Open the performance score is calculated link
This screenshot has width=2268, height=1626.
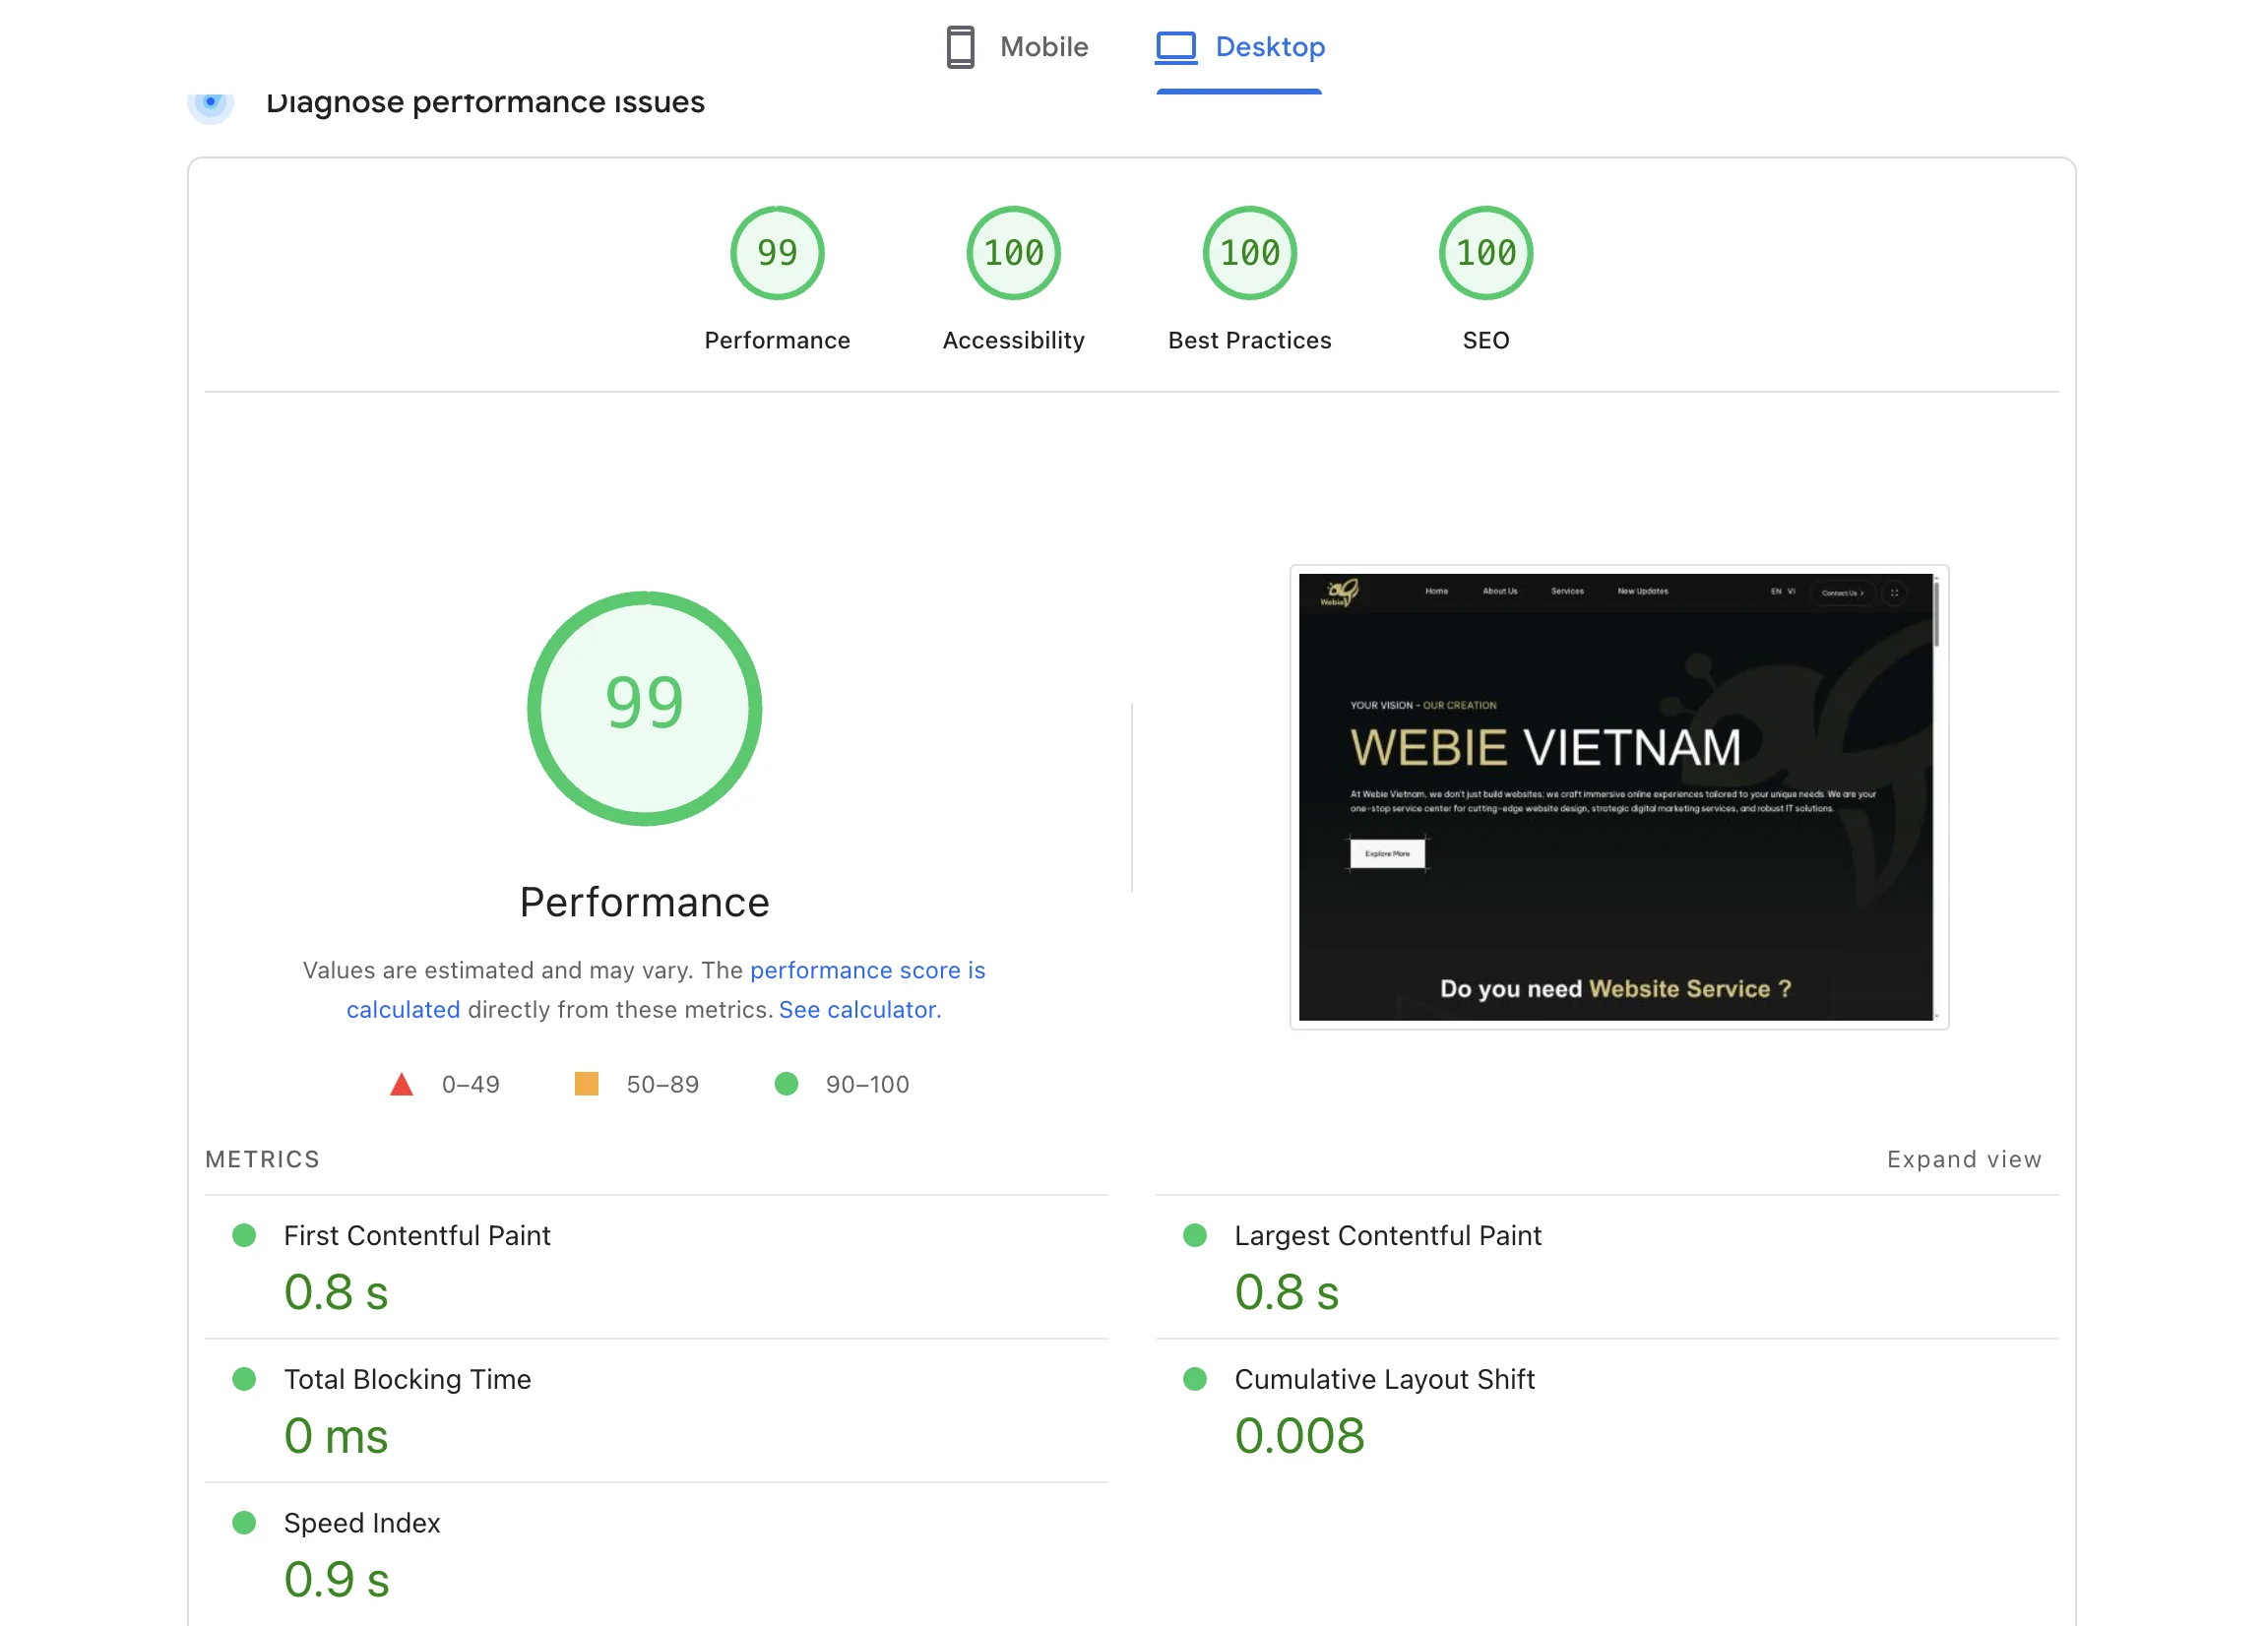click(866, 970)
